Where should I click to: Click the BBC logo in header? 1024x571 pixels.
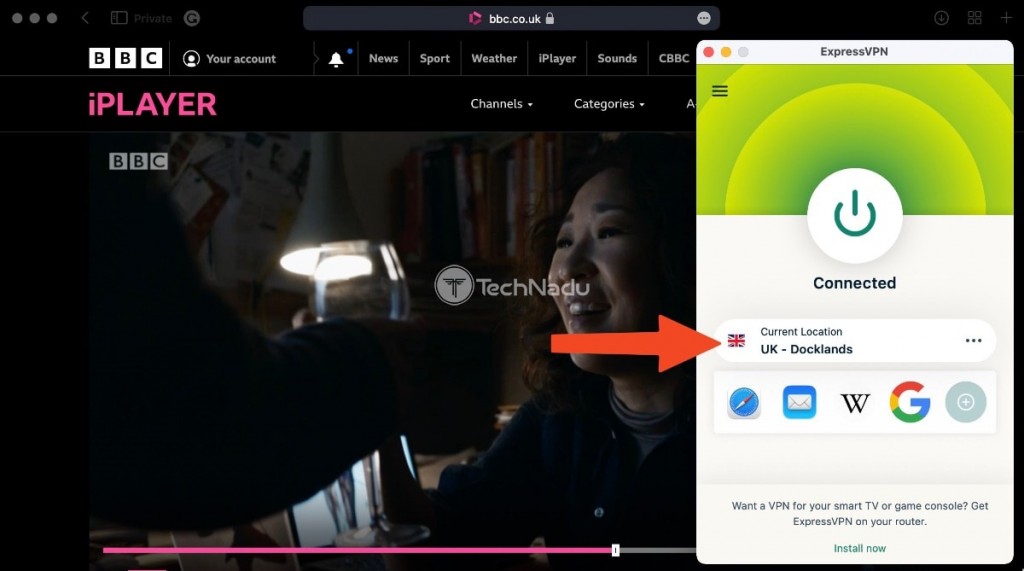click(x=125, y=59)
